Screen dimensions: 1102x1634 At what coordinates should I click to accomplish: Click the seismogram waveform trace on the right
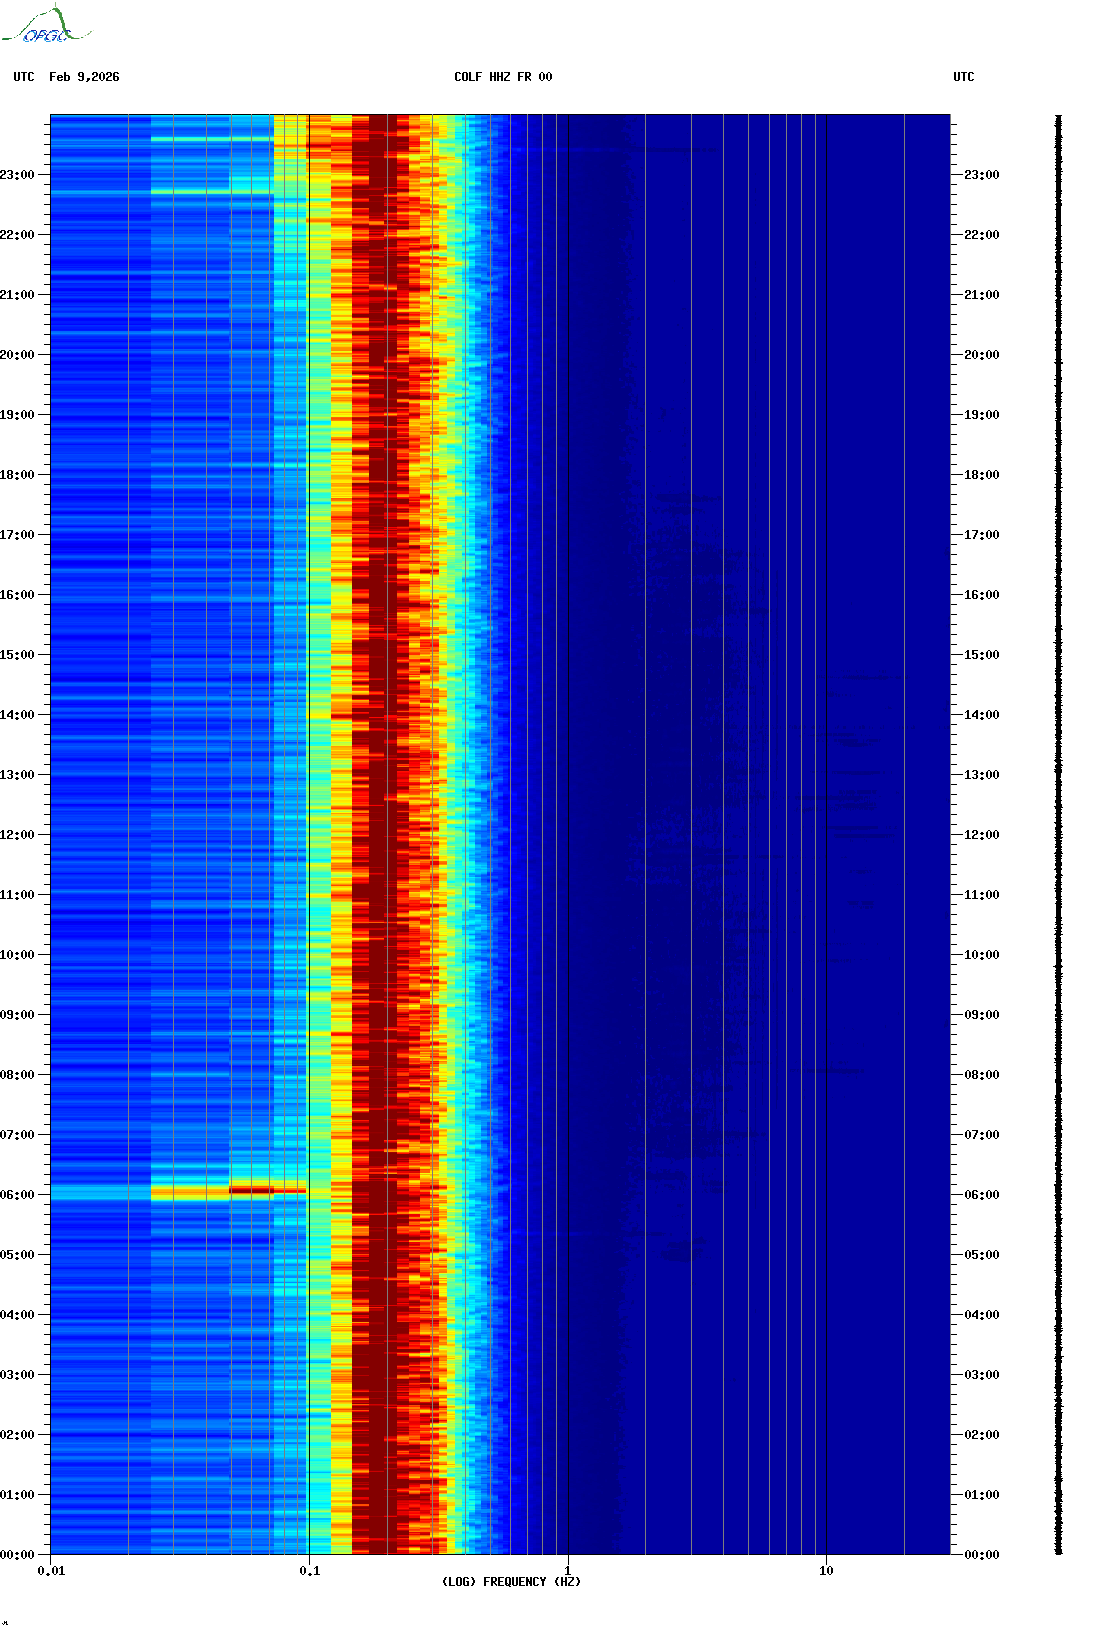pos(1058,835)
